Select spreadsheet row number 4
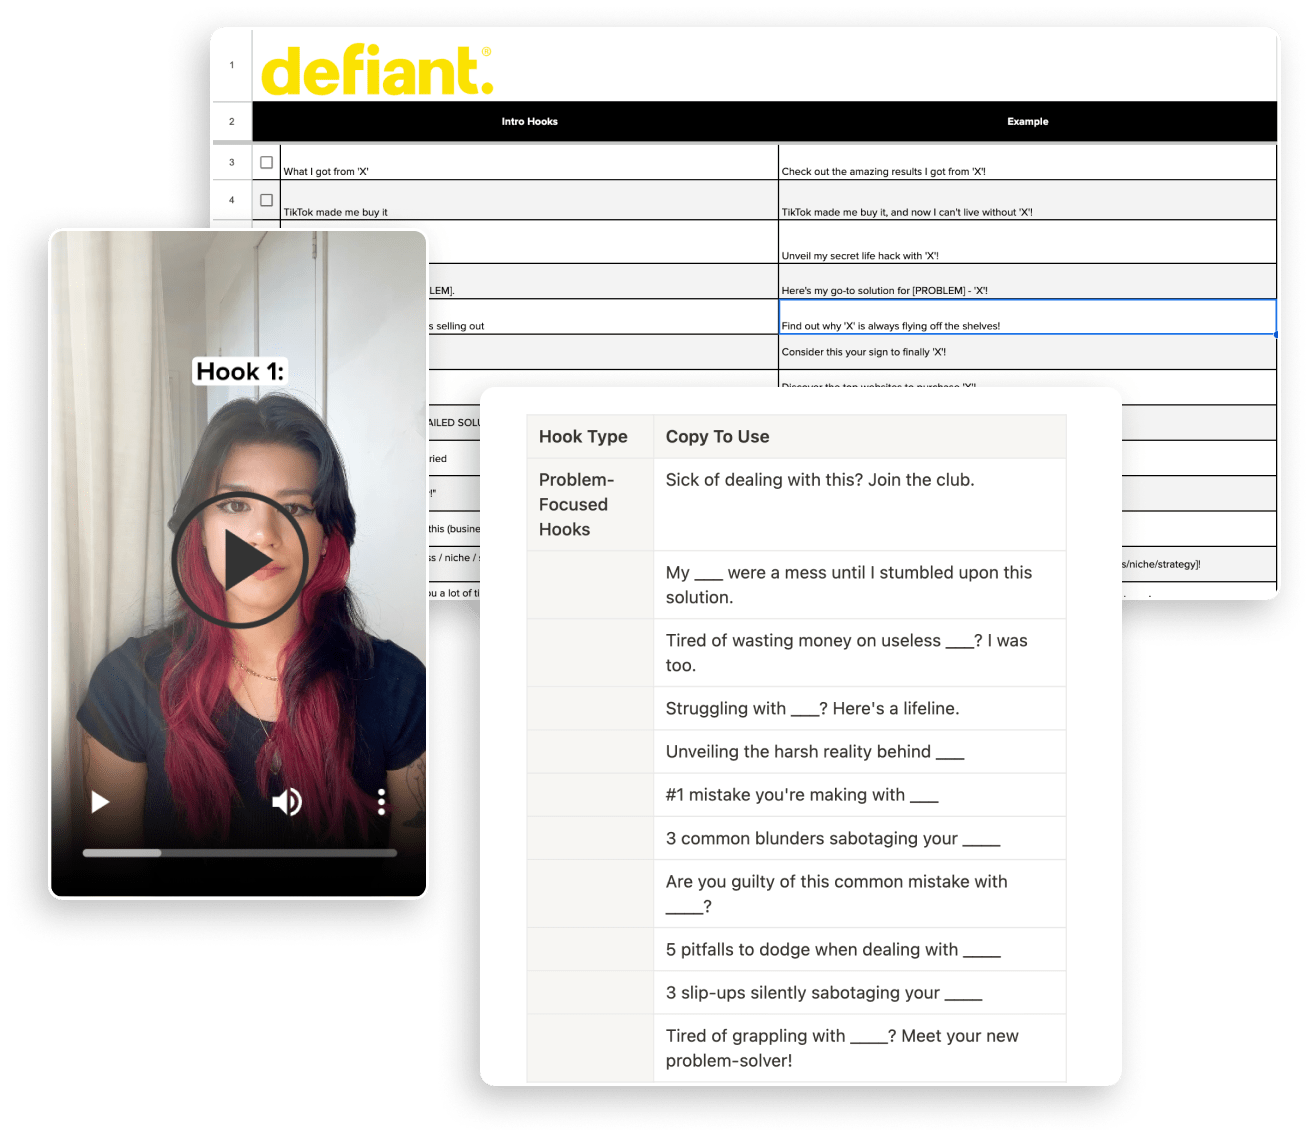 click(x=232, y=200)
